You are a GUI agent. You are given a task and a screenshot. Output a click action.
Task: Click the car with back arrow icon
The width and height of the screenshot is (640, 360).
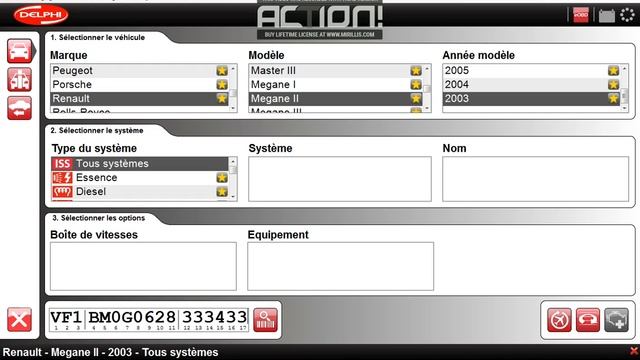coord(19,108)
